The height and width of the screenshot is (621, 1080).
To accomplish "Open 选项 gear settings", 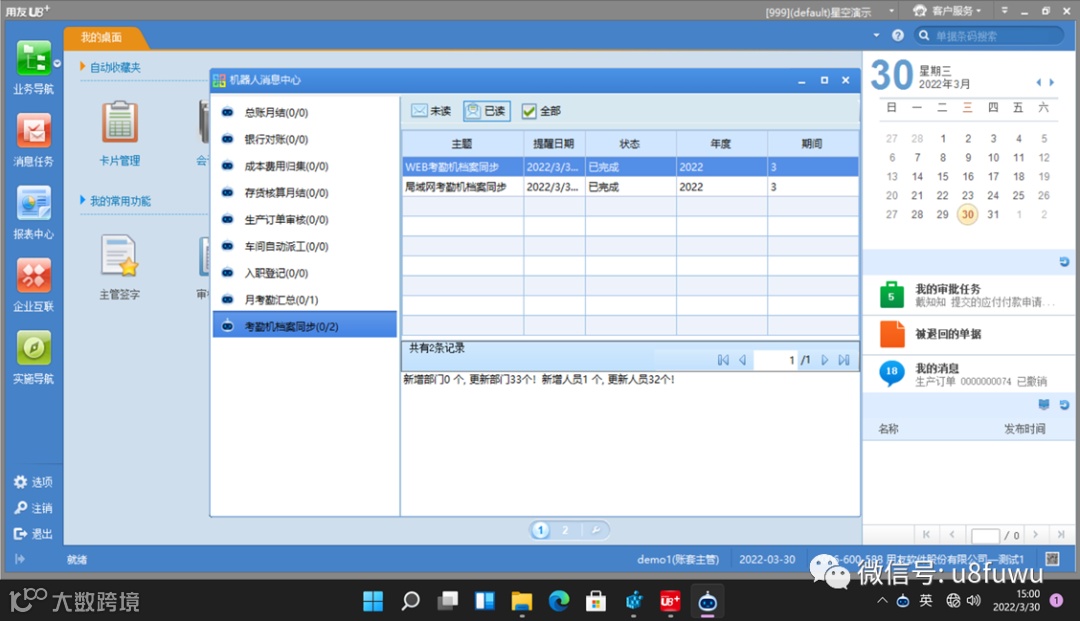I will (33, 482).
